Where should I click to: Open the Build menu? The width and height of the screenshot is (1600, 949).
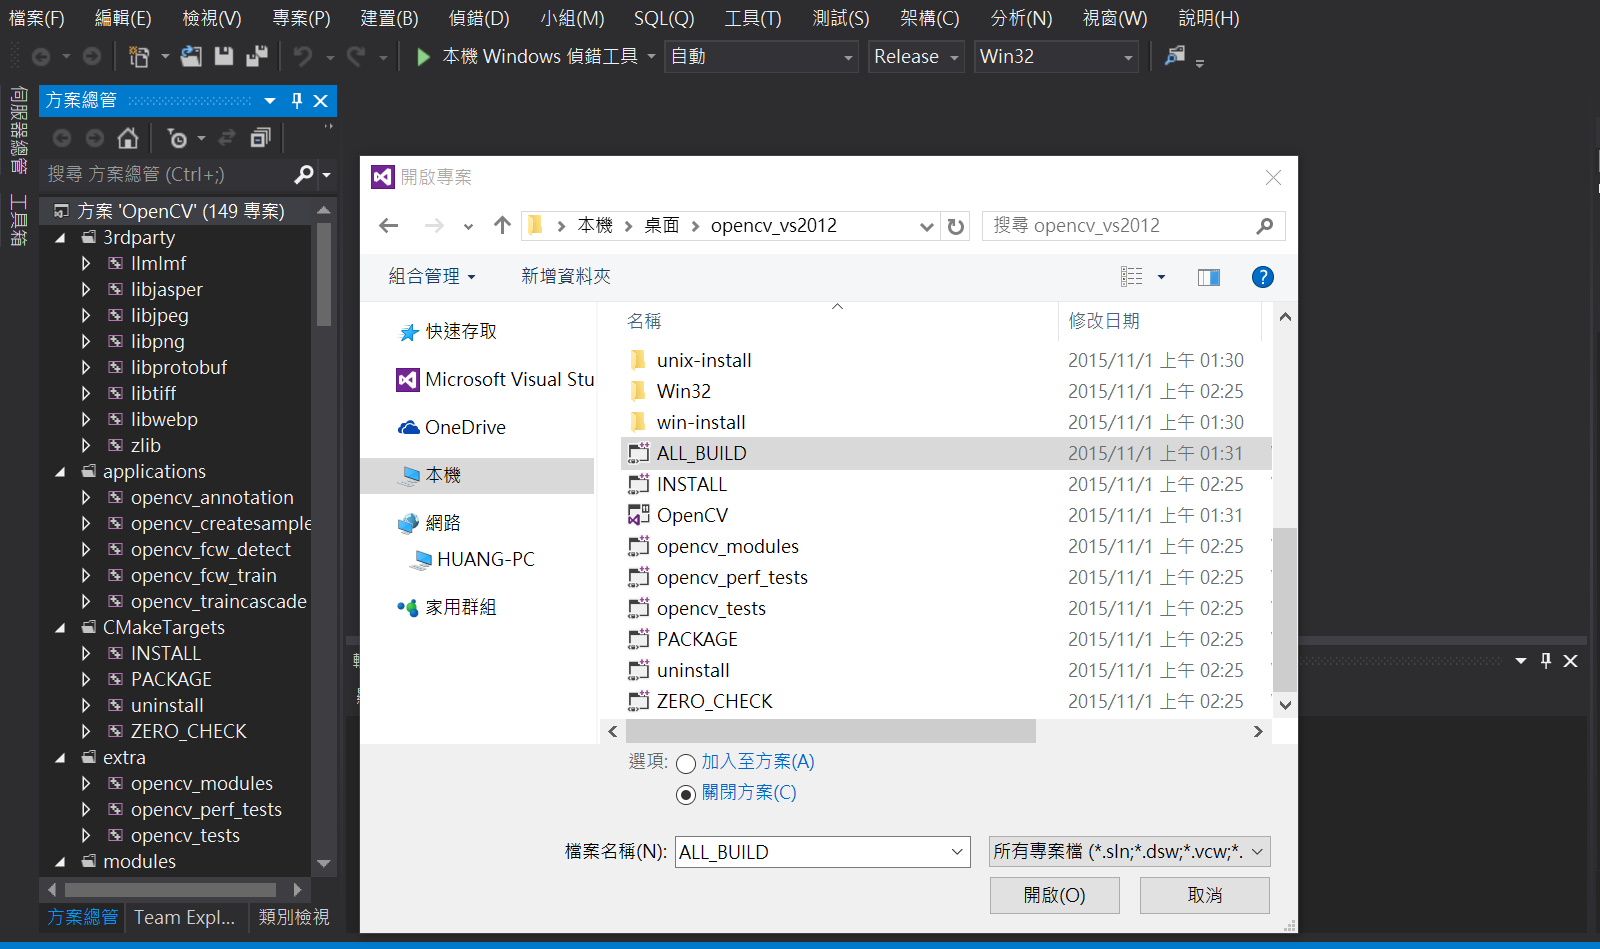(389, 18)
